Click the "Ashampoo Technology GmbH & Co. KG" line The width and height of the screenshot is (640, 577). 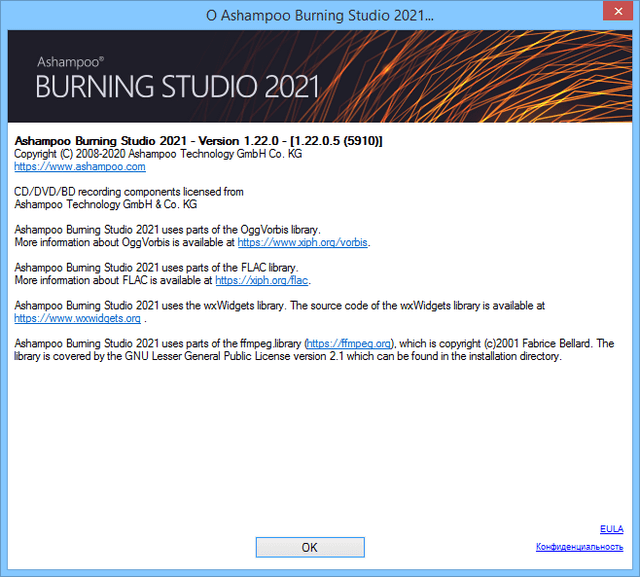click(106, 204)
